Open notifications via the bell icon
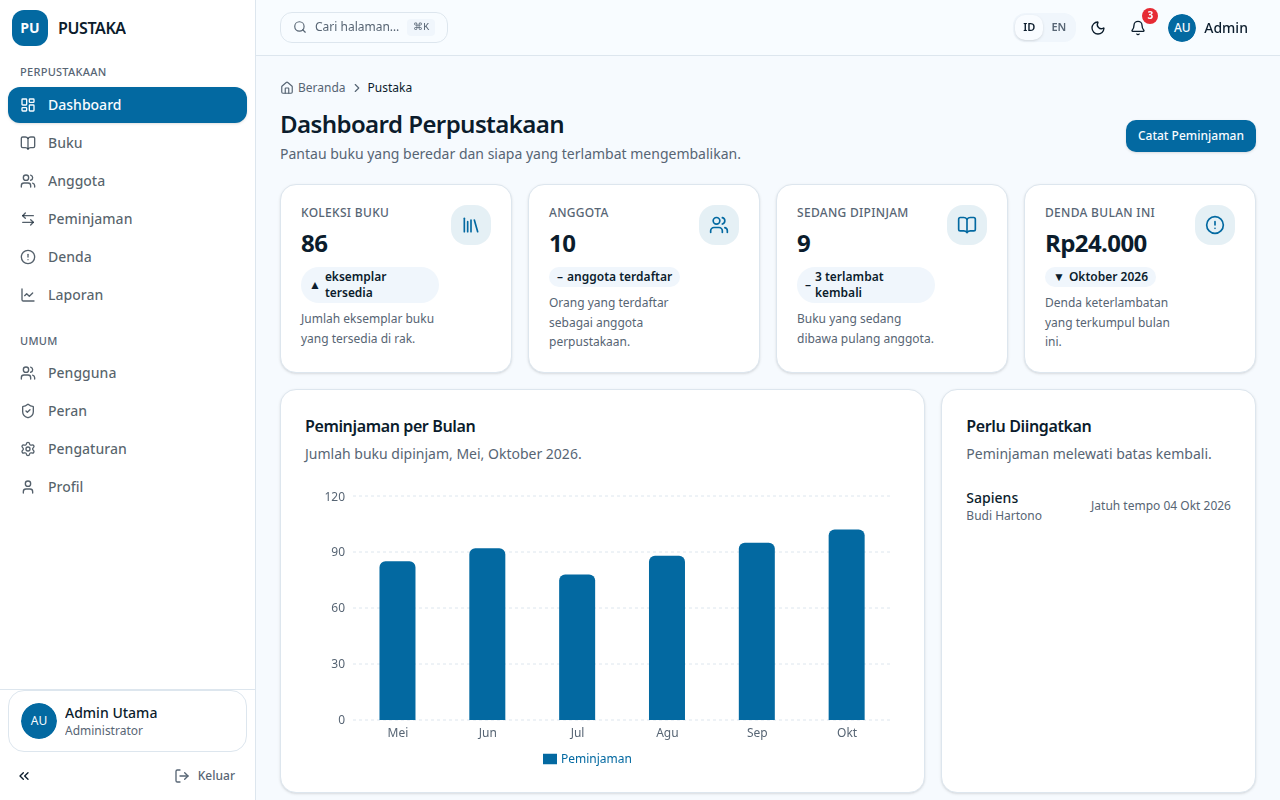 [1138, 28]
